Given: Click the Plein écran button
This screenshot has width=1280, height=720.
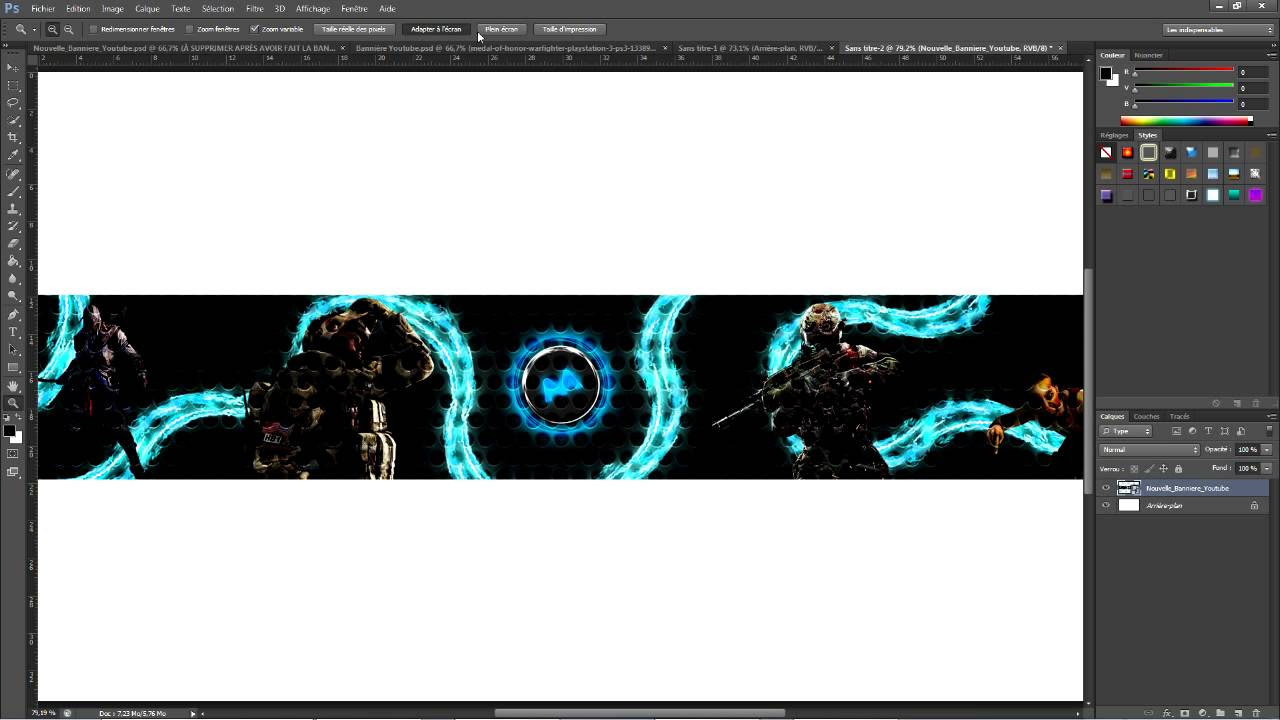Looking at the screenshot, I should click(502, 29).
